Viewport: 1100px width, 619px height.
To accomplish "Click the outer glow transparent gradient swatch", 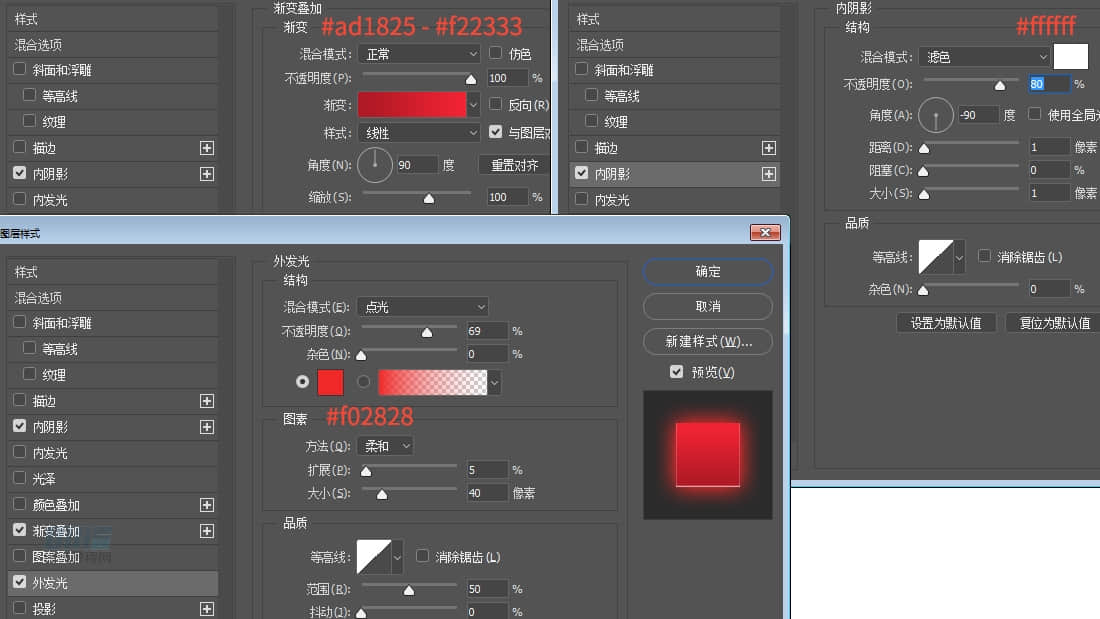I will click(x=433, y=382).
